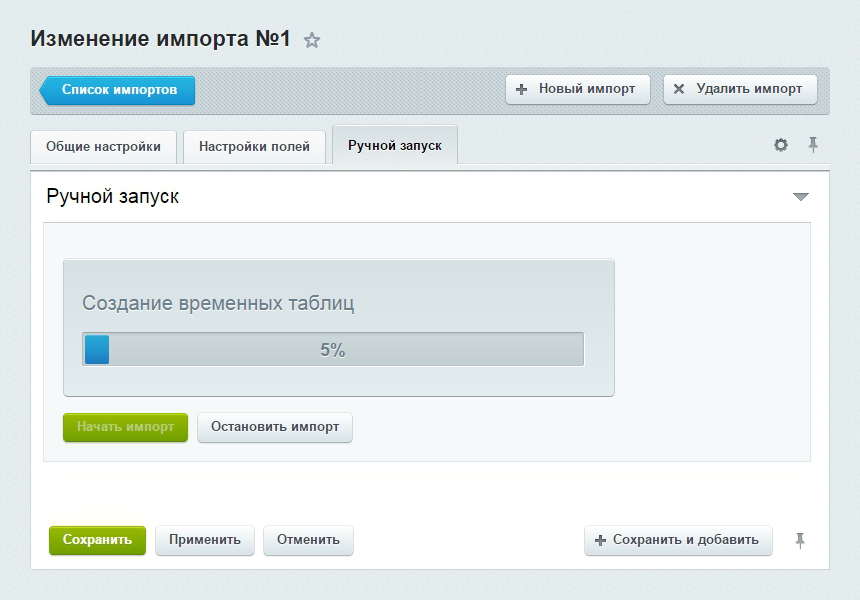860x600 pixels.
Task: Apply changes with Применить button
Action: click(205, 540)
